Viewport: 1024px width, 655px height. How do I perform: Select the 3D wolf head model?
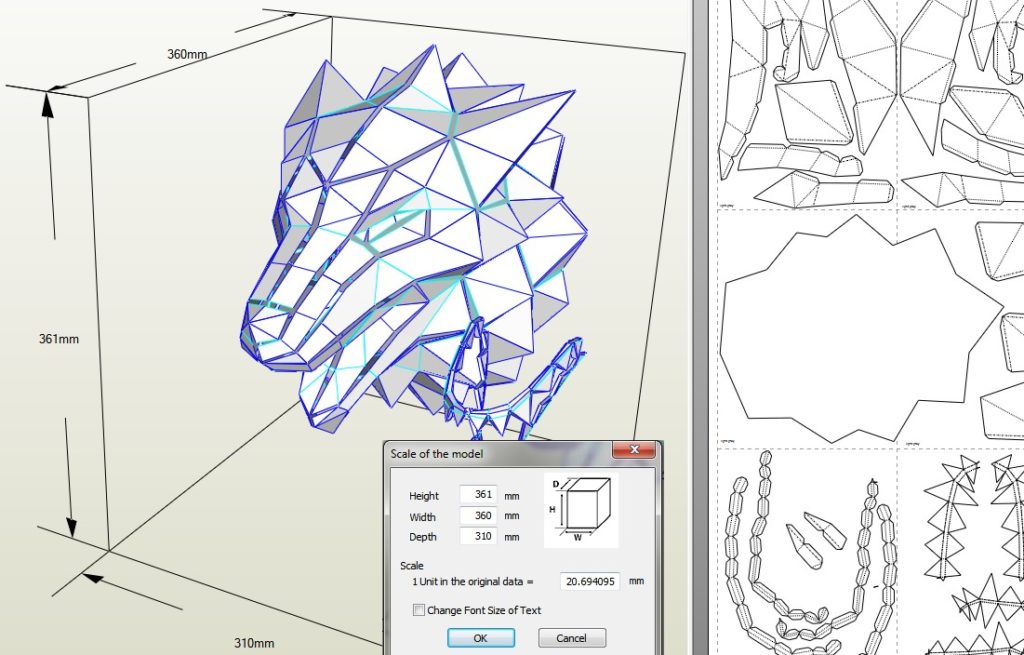point(415,242)
